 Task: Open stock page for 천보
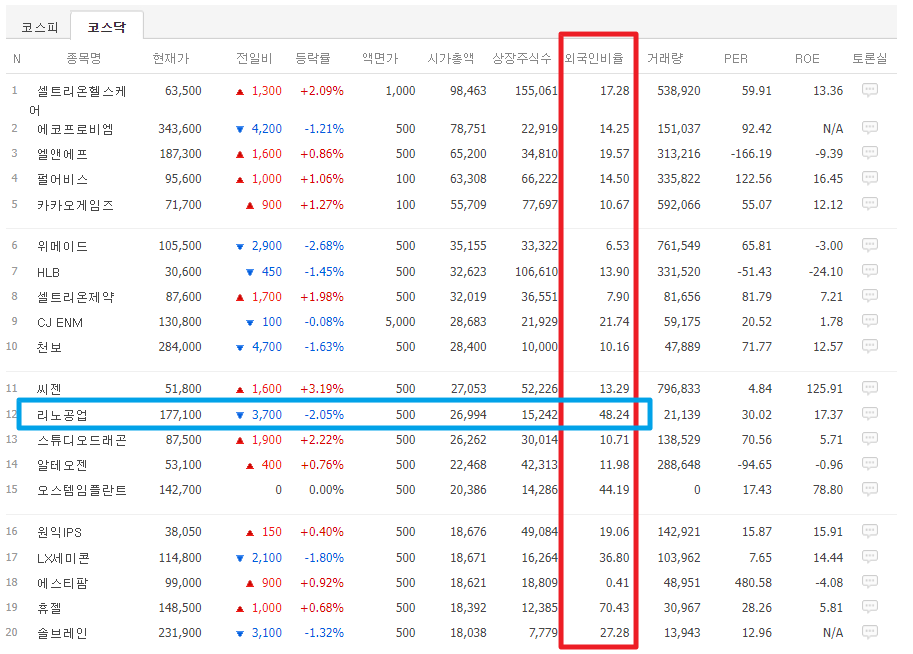point(49,347)
